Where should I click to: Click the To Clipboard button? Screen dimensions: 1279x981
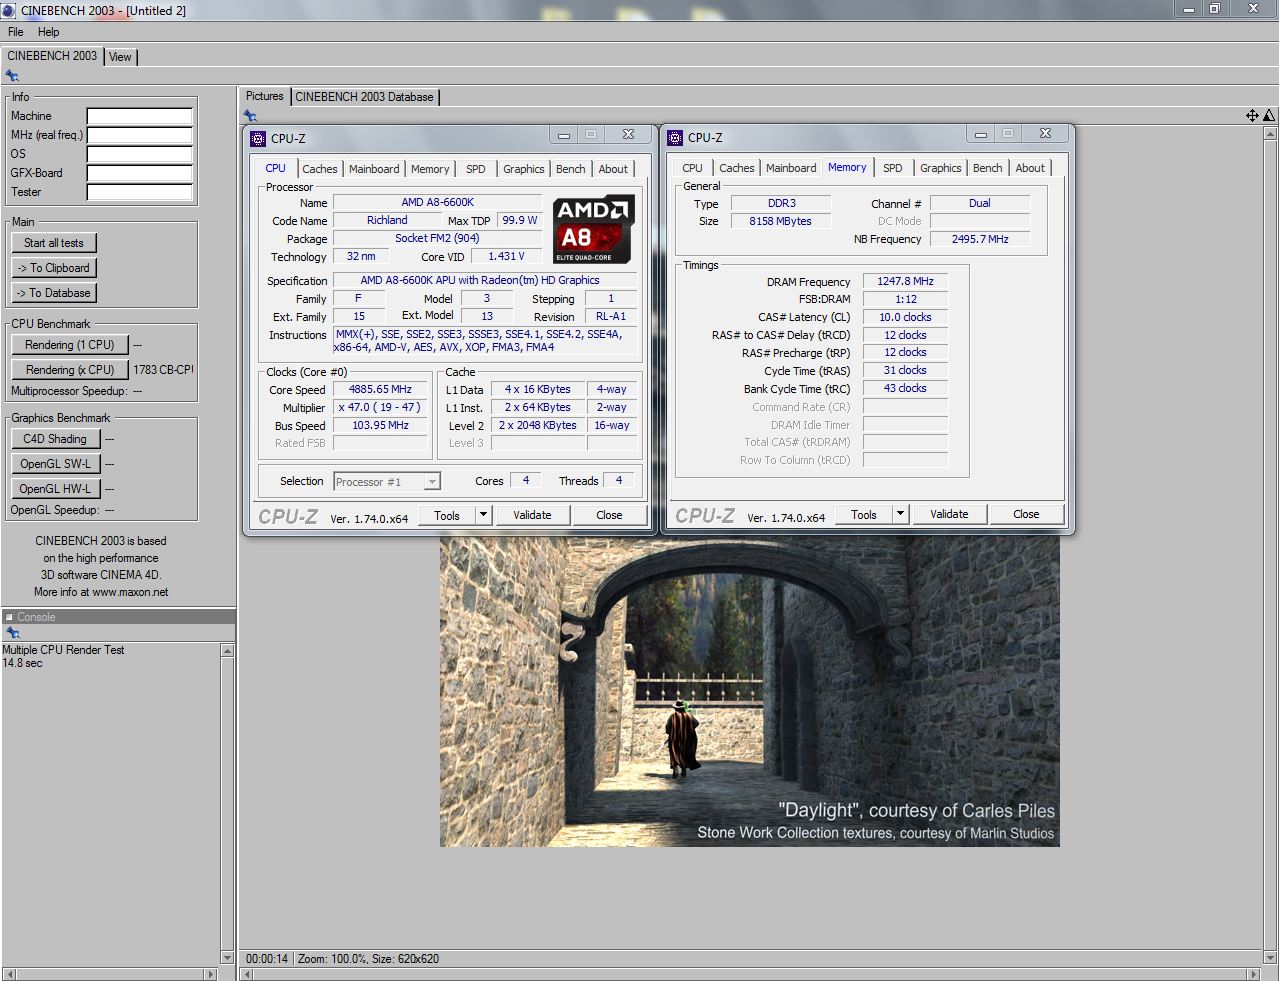click(x=54, y=268)
